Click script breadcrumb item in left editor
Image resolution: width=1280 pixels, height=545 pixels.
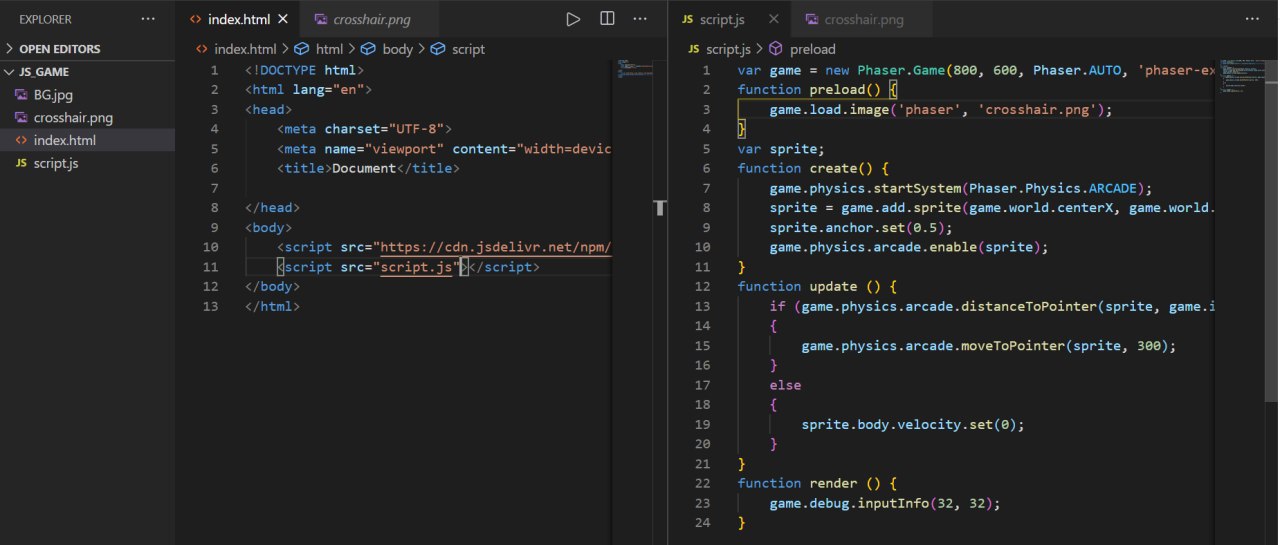[468, 49]
